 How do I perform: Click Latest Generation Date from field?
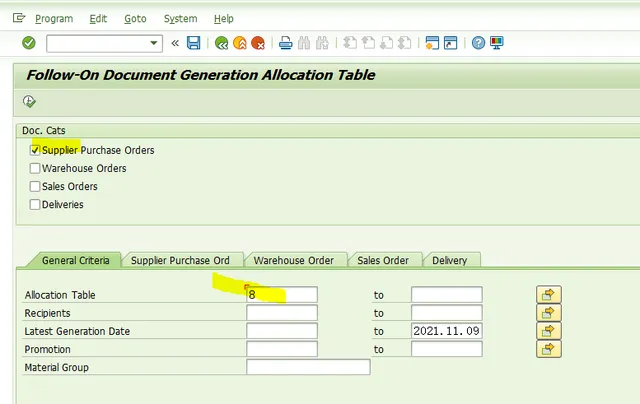(x=282, y=331)
